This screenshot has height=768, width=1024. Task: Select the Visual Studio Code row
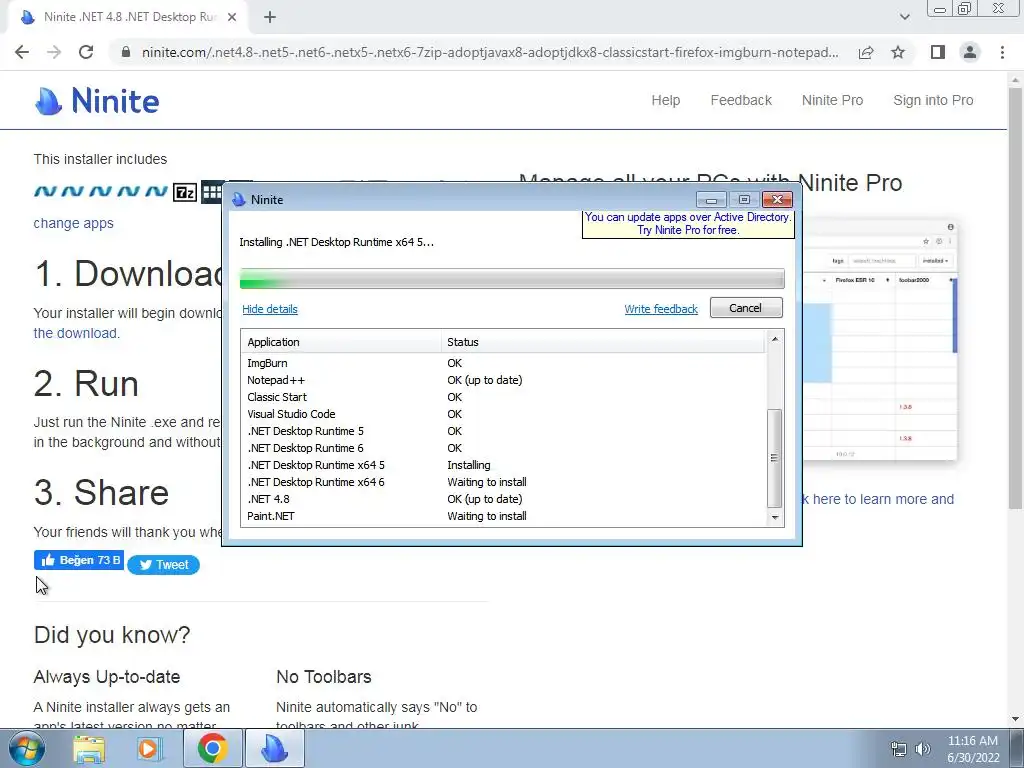pyautogui.click(x=504, y=414)
